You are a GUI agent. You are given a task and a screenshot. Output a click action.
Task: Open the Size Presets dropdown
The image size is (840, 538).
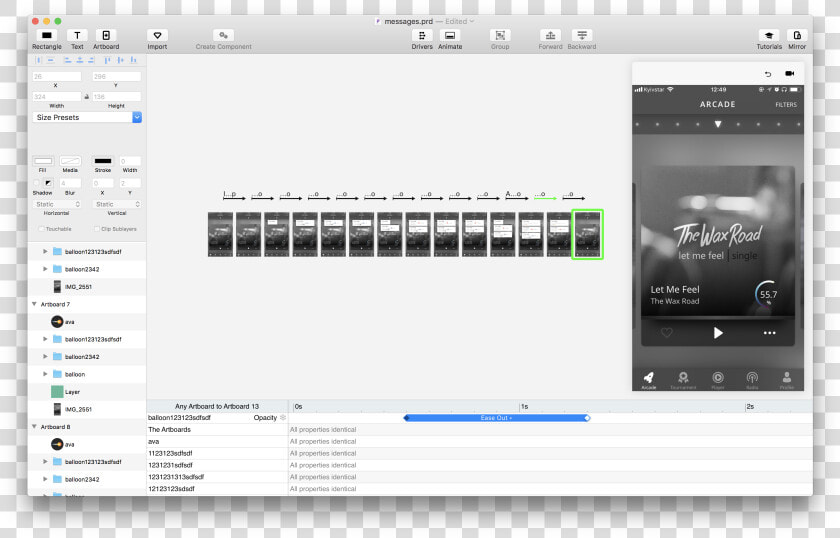[x=87, y=117]
